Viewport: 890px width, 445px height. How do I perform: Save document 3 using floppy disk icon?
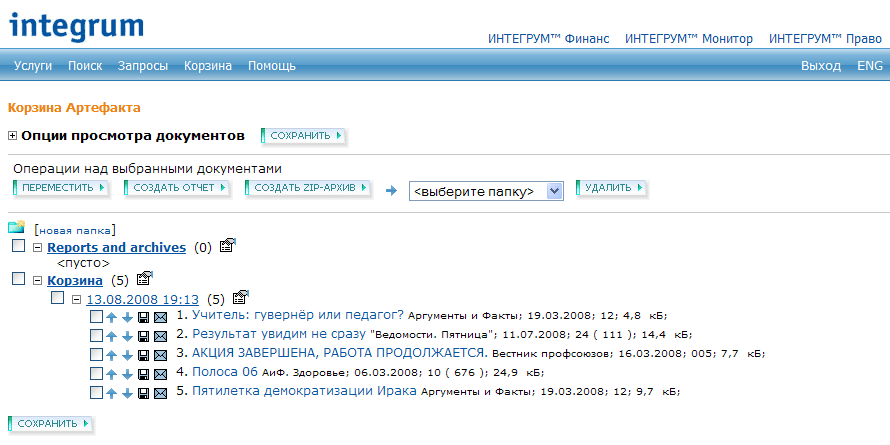pyautogui.click(x=143, y=355)
